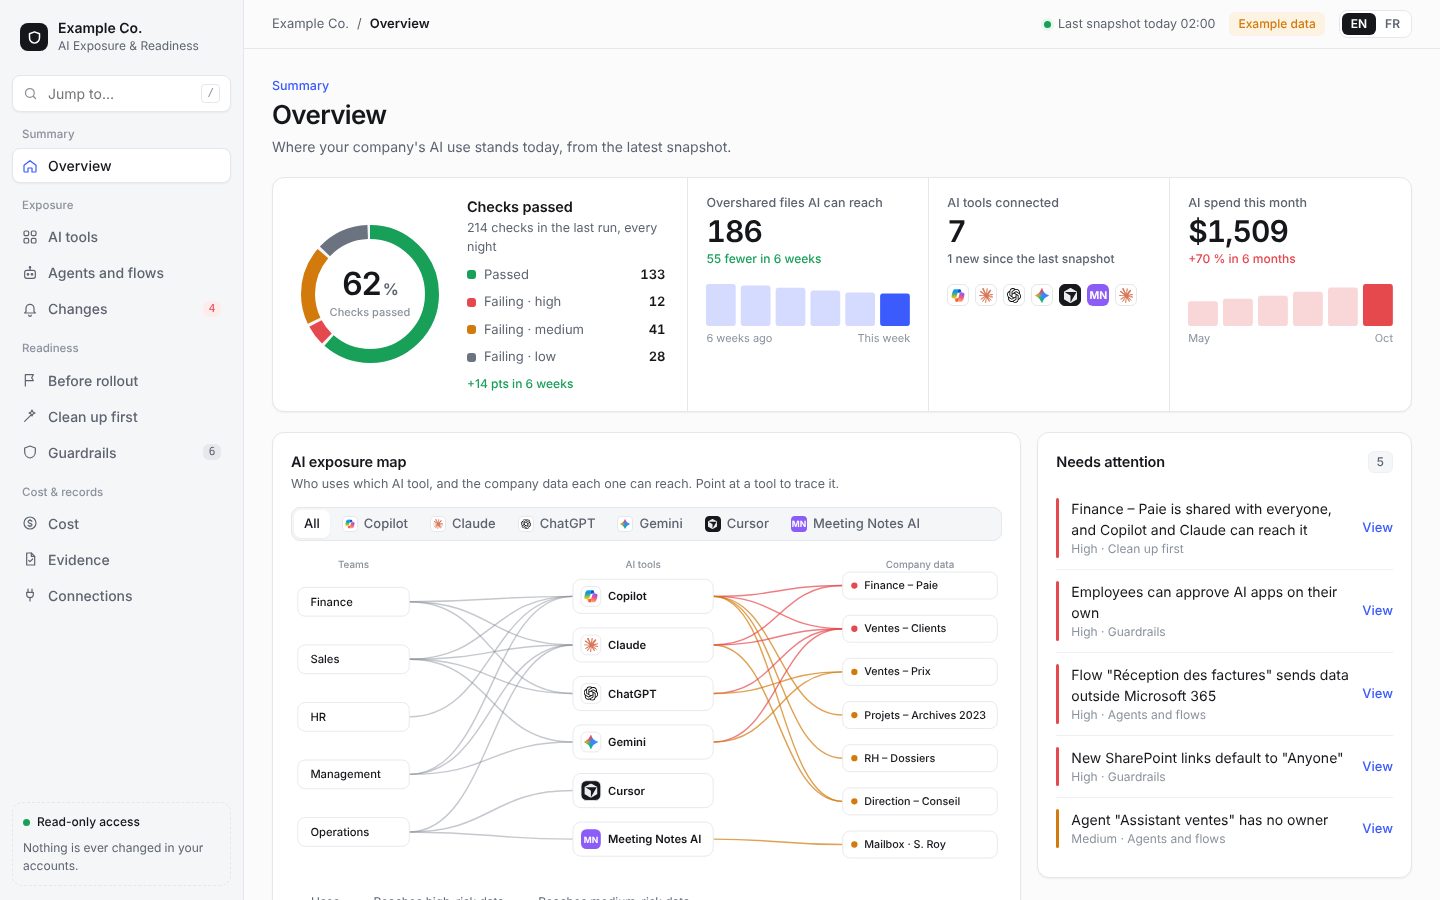Click purple MN icon in AI tools connected card

point(1098,295)
